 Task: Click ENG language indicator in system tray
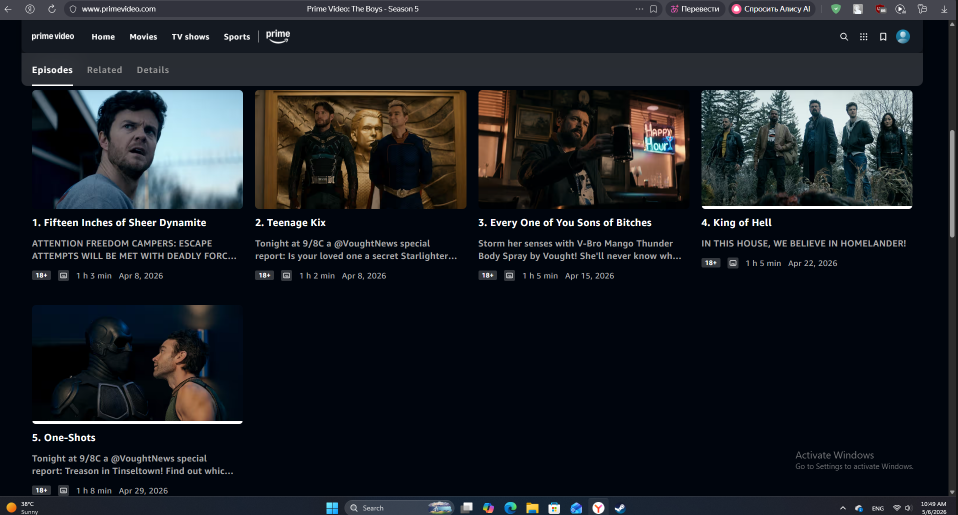pyautogui.click(x=878, y=508)
